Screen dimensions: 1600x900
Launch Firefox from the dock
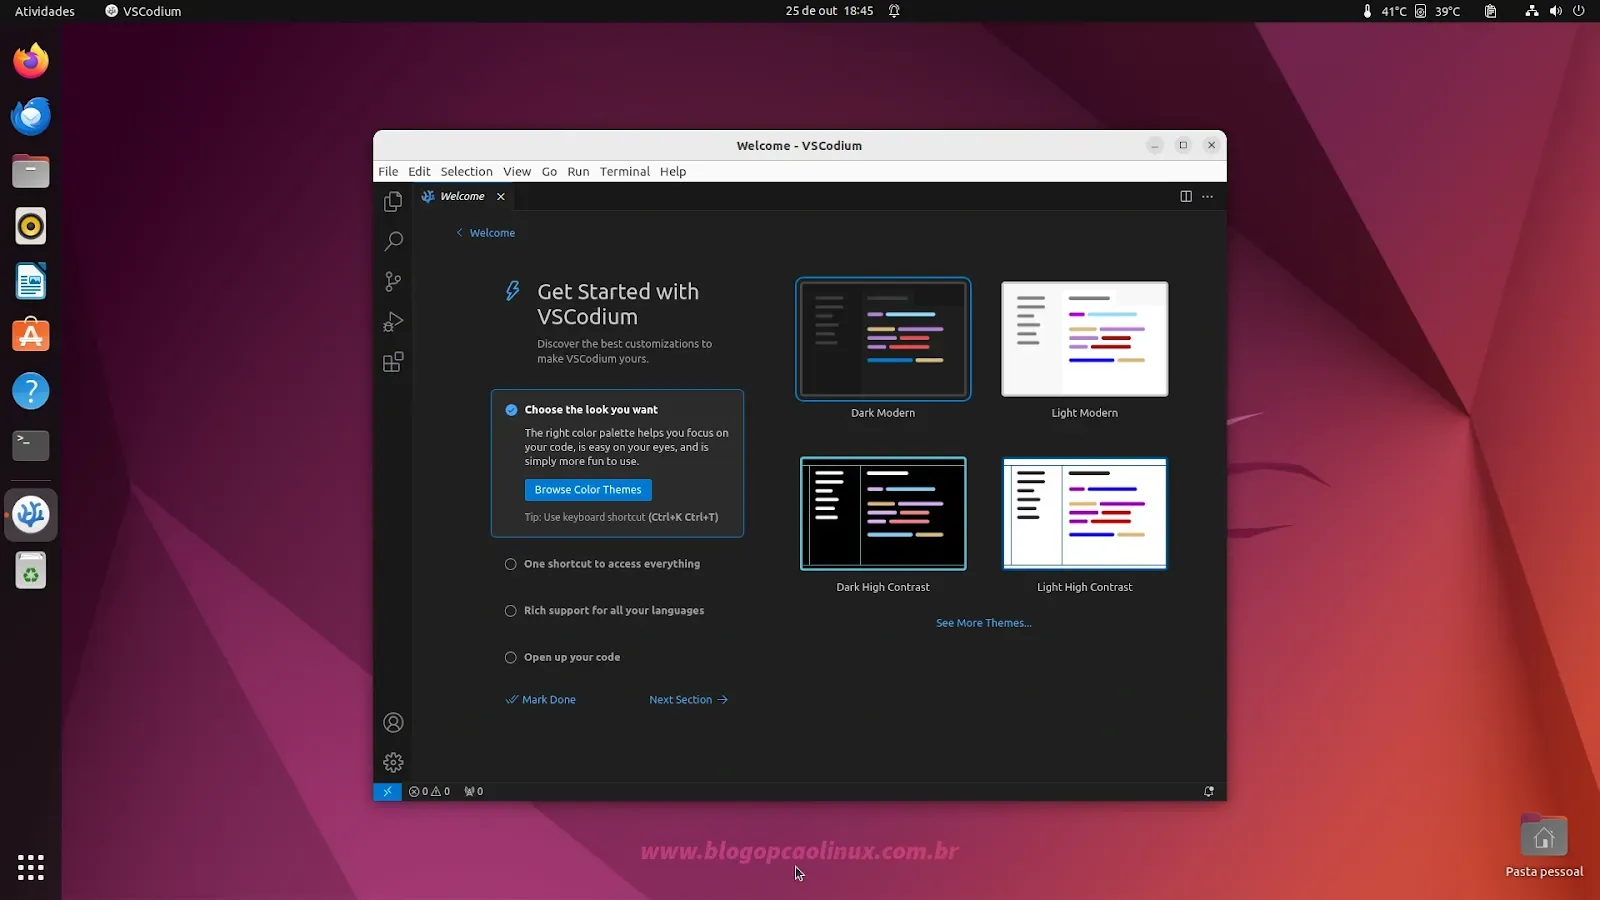[x=31, y=61]
